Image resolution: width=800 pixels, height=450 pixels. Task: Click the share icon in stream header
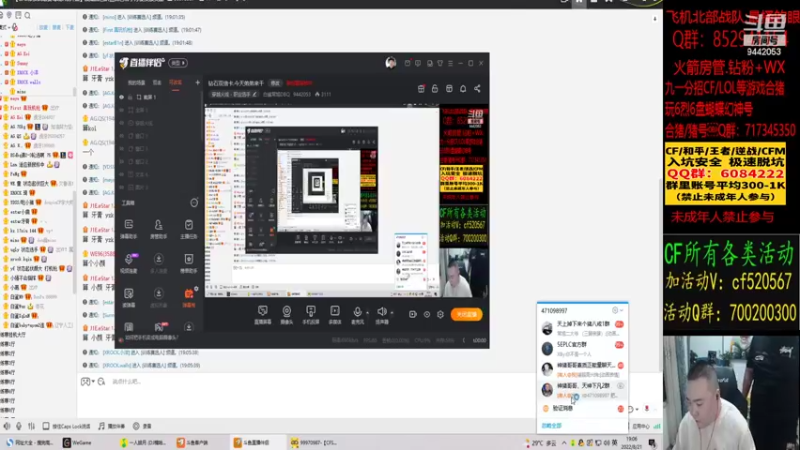click(477, 88)
